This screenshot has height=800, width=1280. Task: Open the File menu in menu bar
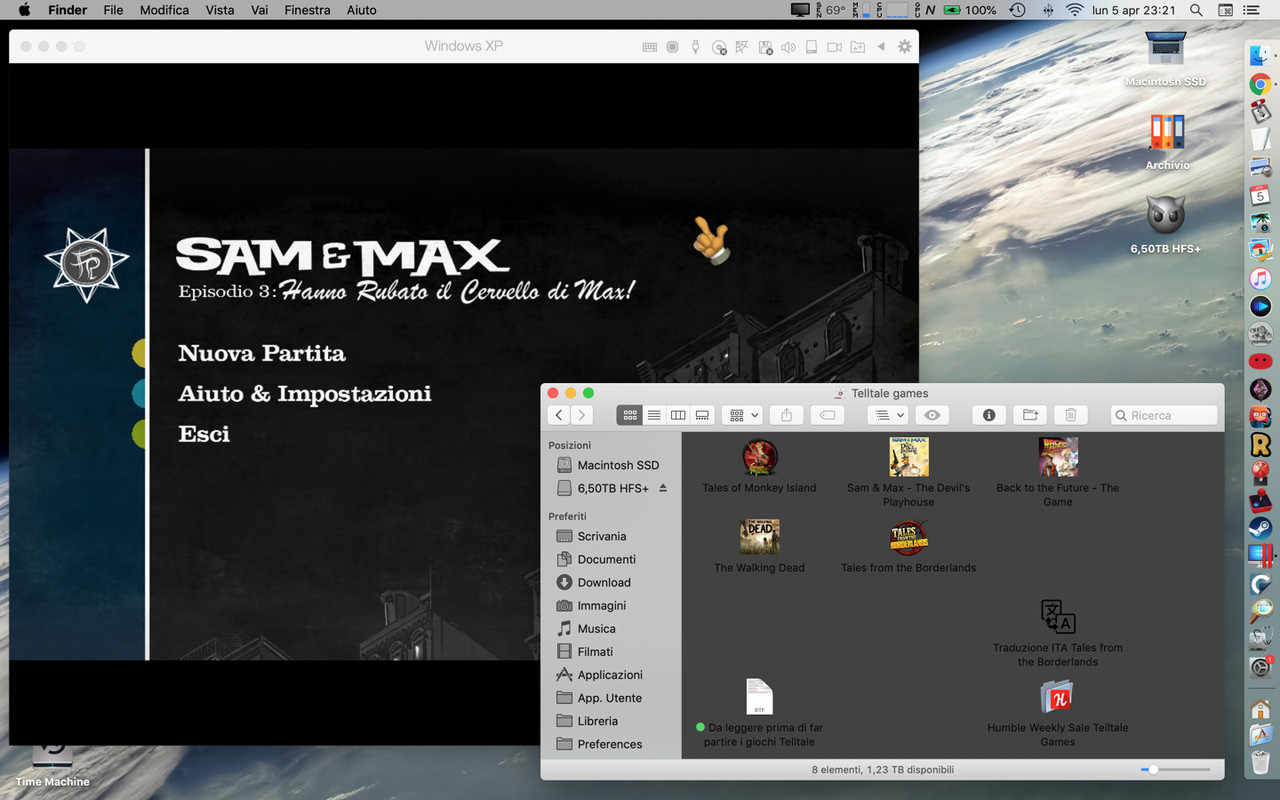tap(113, 10)
